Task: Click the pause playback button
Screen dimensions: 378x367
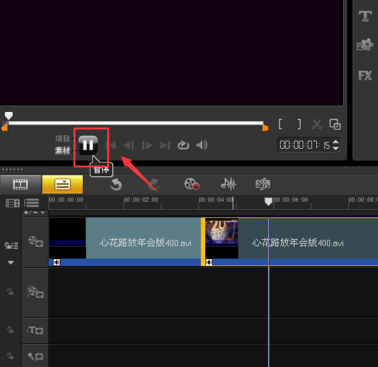Action: [88, 145]
